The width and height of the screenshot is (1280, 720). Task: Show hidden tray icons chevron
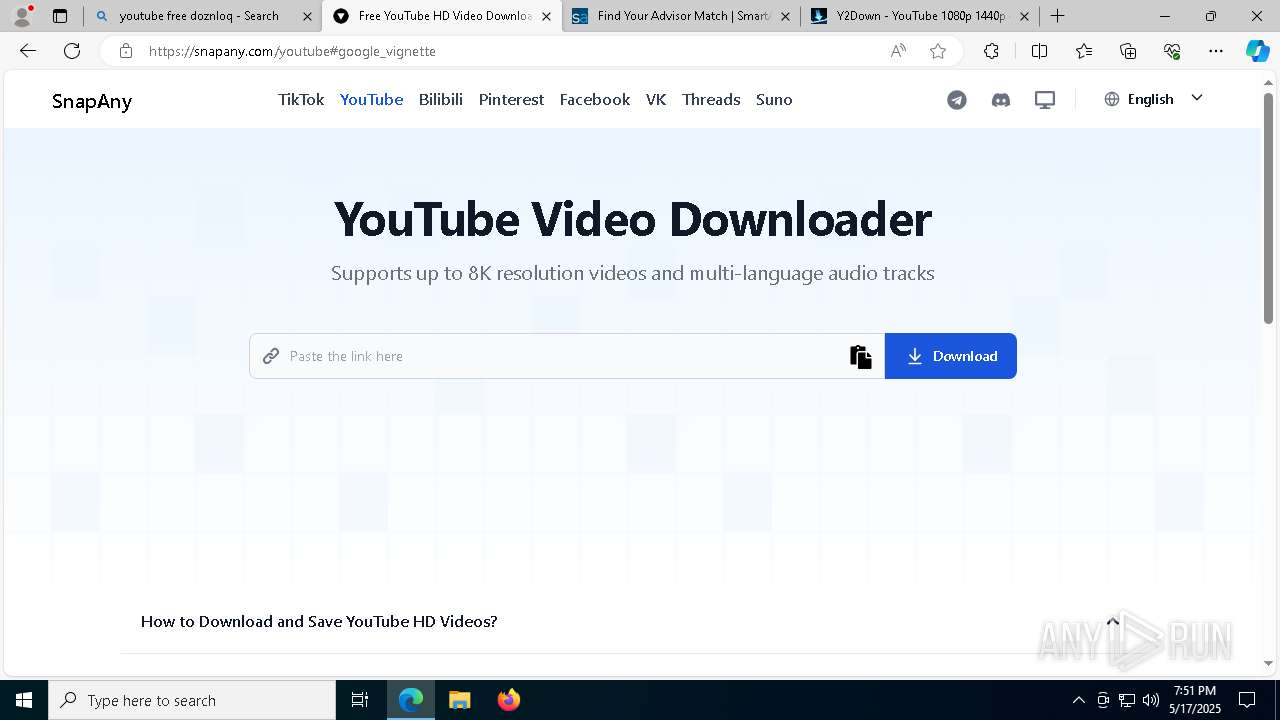coord(1078,700)
